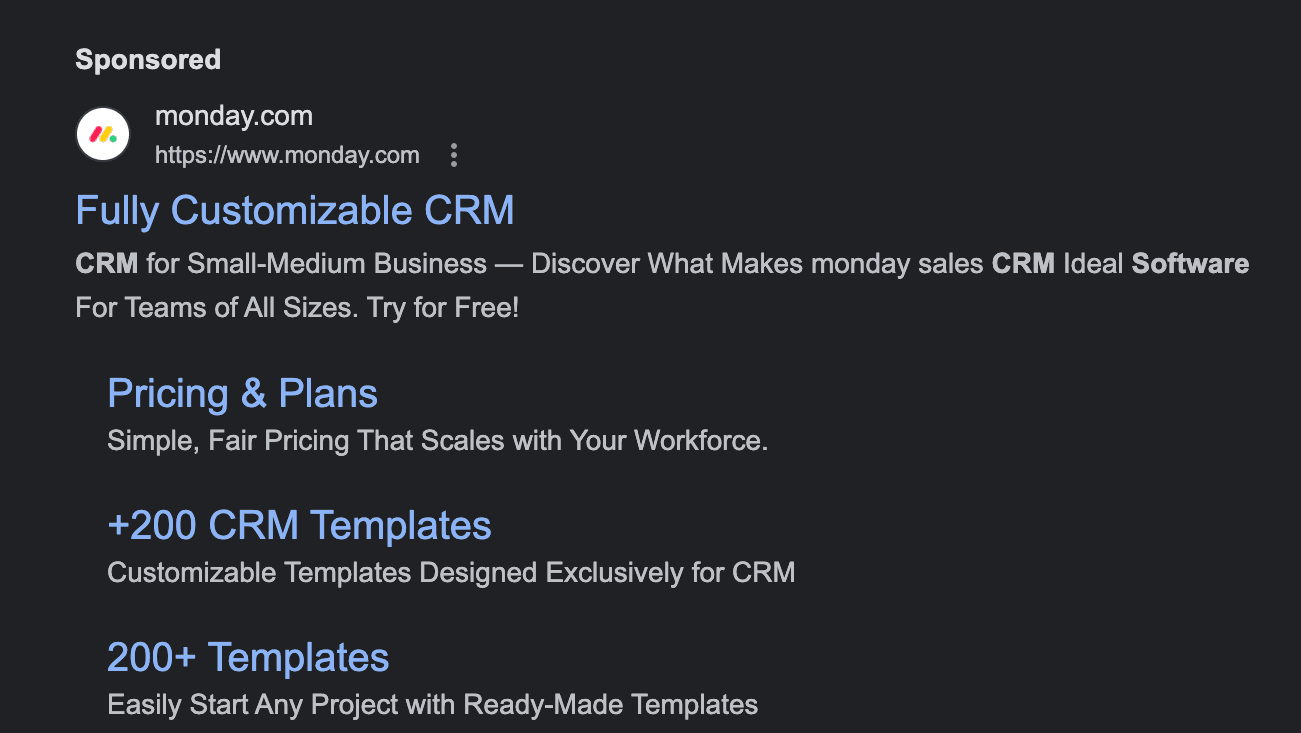1301x733 pixels.
Task: Click the Customizable Templates Designed Exclusively text
Action: tap(450, 572)
